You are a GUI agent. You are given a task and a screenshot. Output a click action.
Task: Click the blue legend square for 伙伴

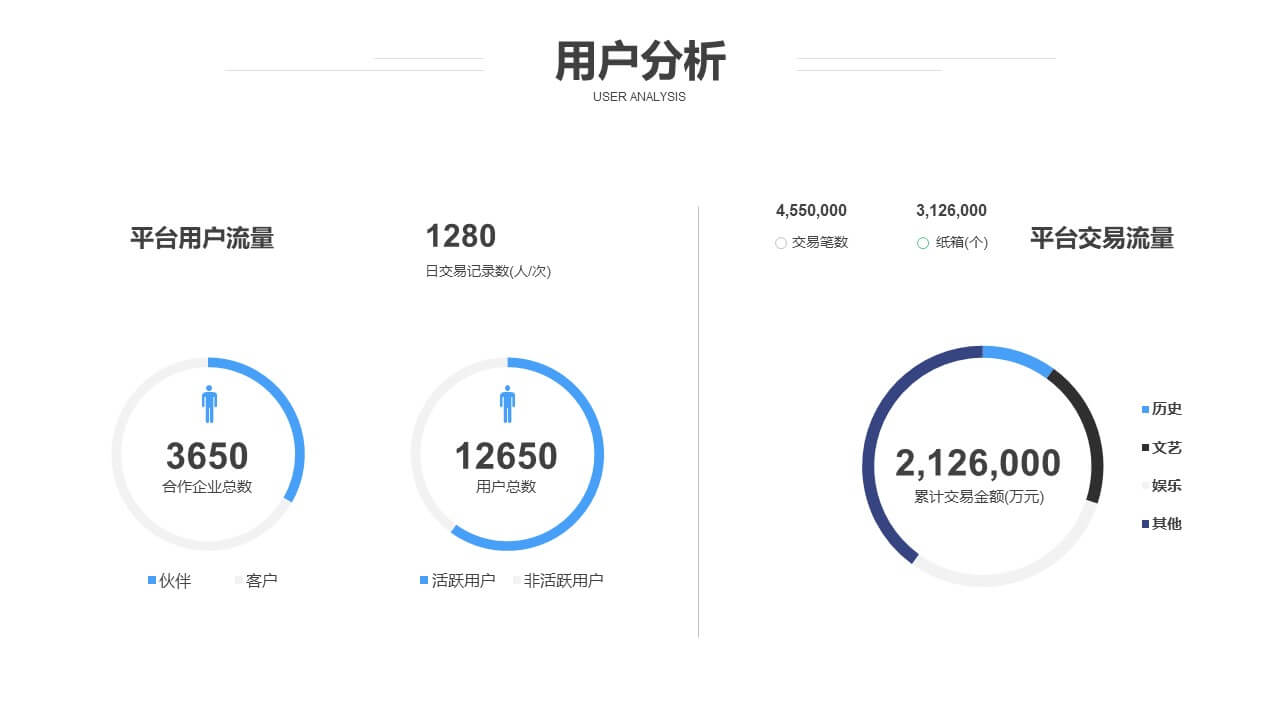pyautogui.click(x=152, y=580)
